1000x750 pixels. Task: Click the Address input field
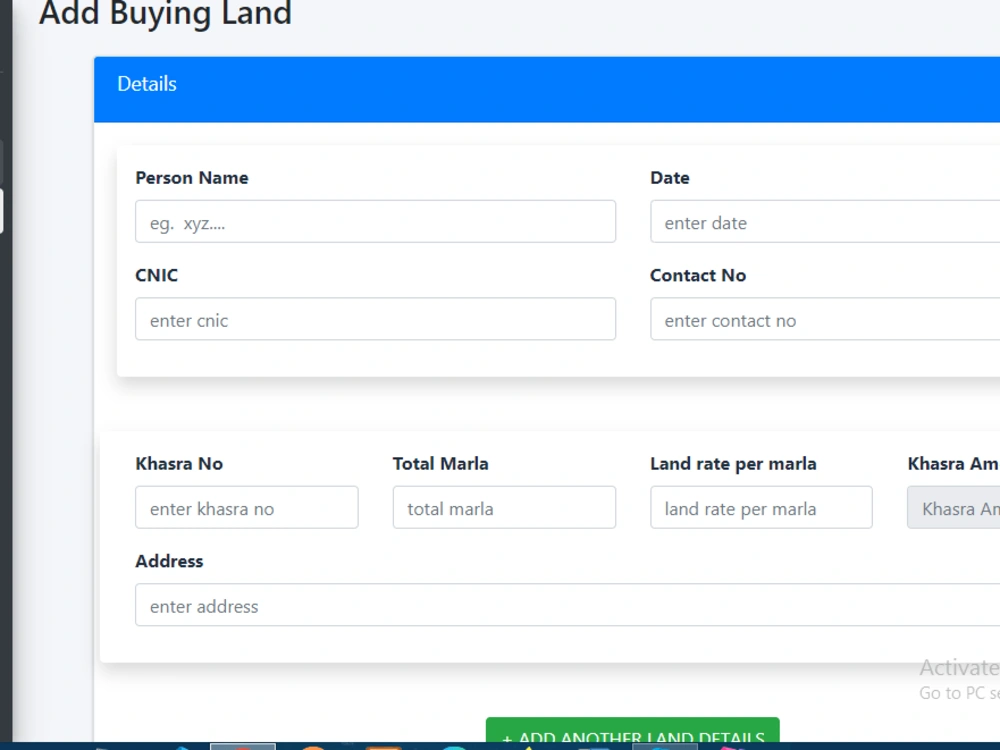coord(568,605)
